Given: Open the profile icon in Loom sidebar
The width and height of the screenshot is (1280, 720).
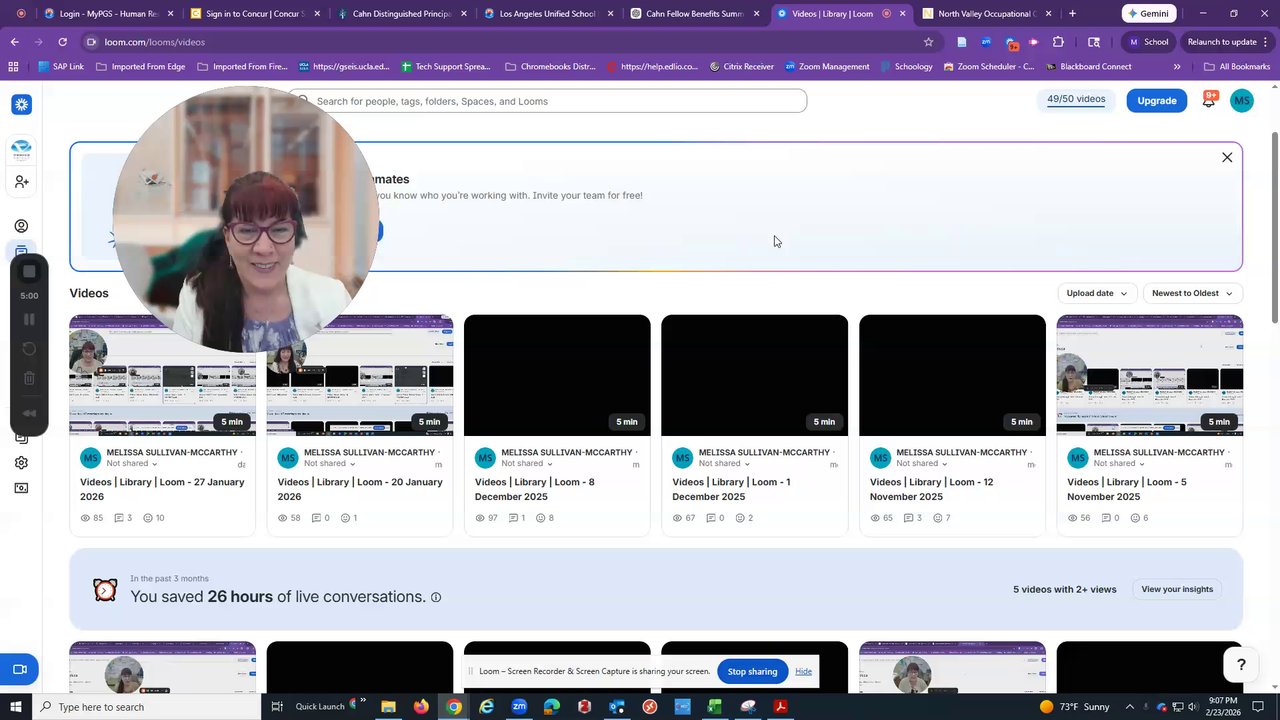Looking at the screenshot, I should point(21,226).
